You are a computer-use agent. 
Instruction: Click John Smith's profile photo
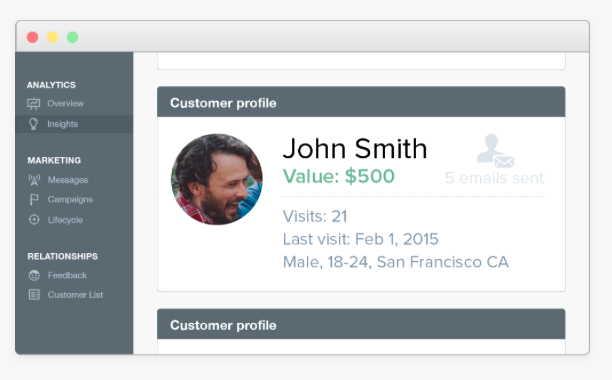(217, 179)
